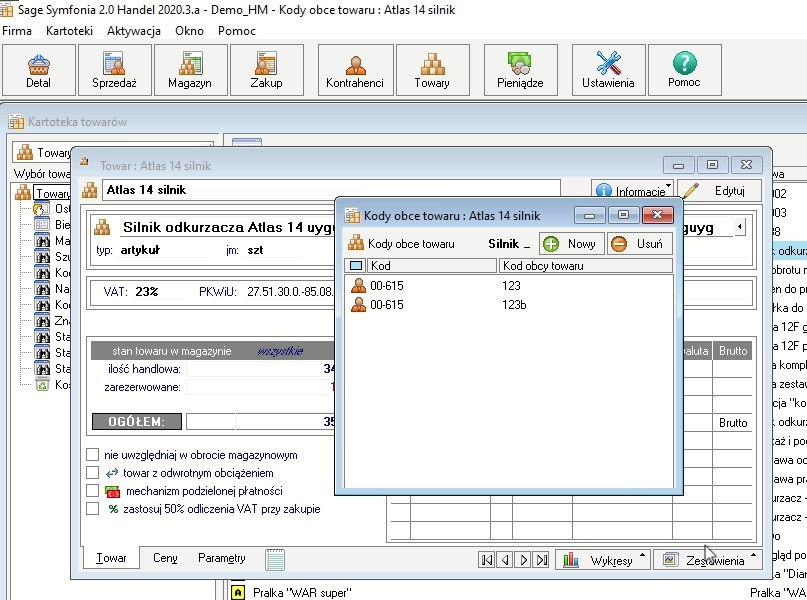807x600 pixels.
Task: Enable 'zastosuj 50% odliczenia VAT przy zakupie'
Action: [x=93, y=509]
